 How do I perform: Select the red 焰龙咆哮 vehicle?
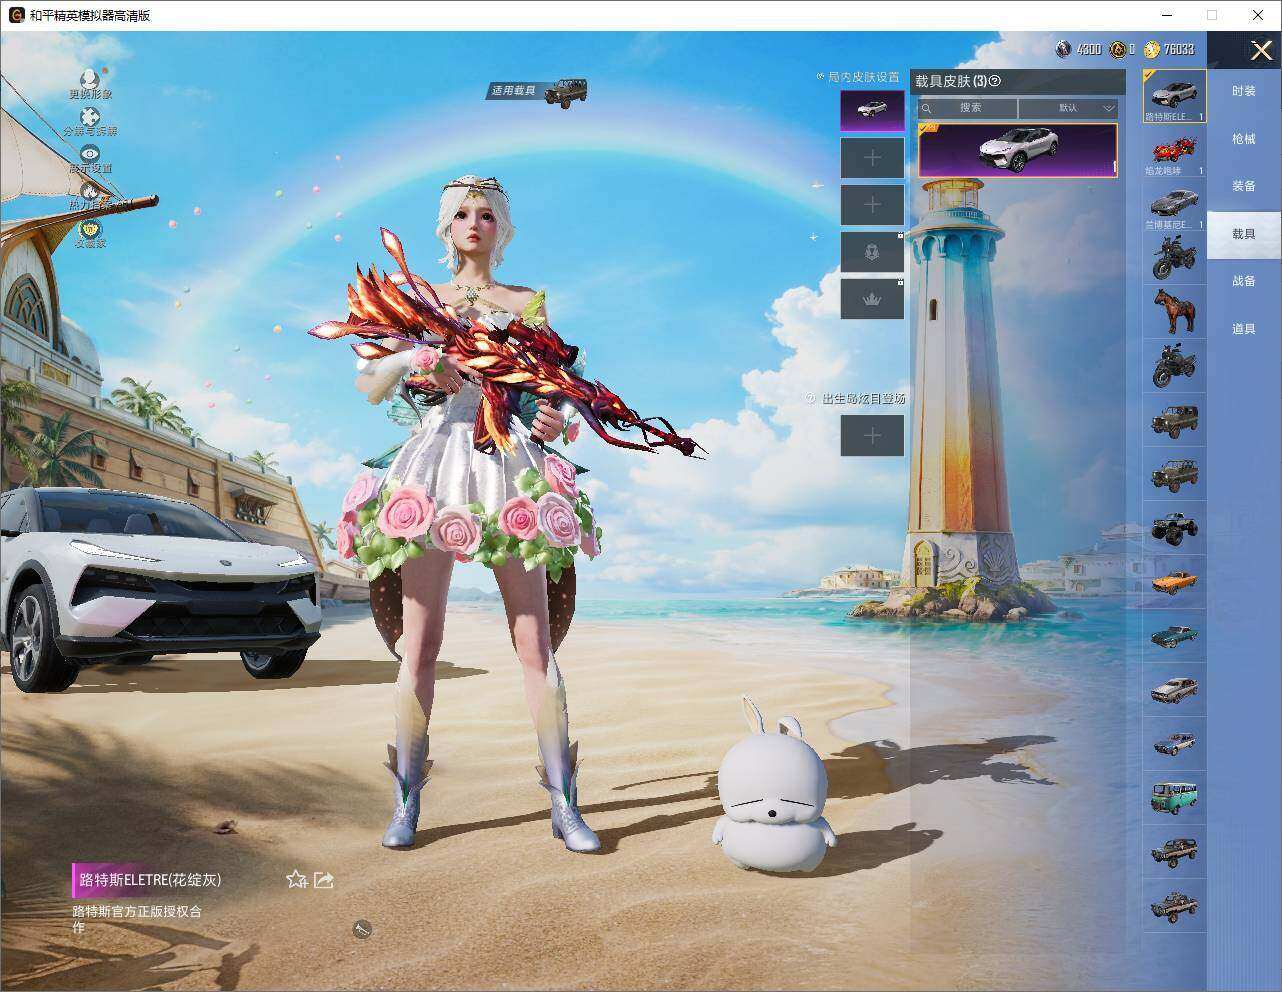click(x=1174, y=151)
